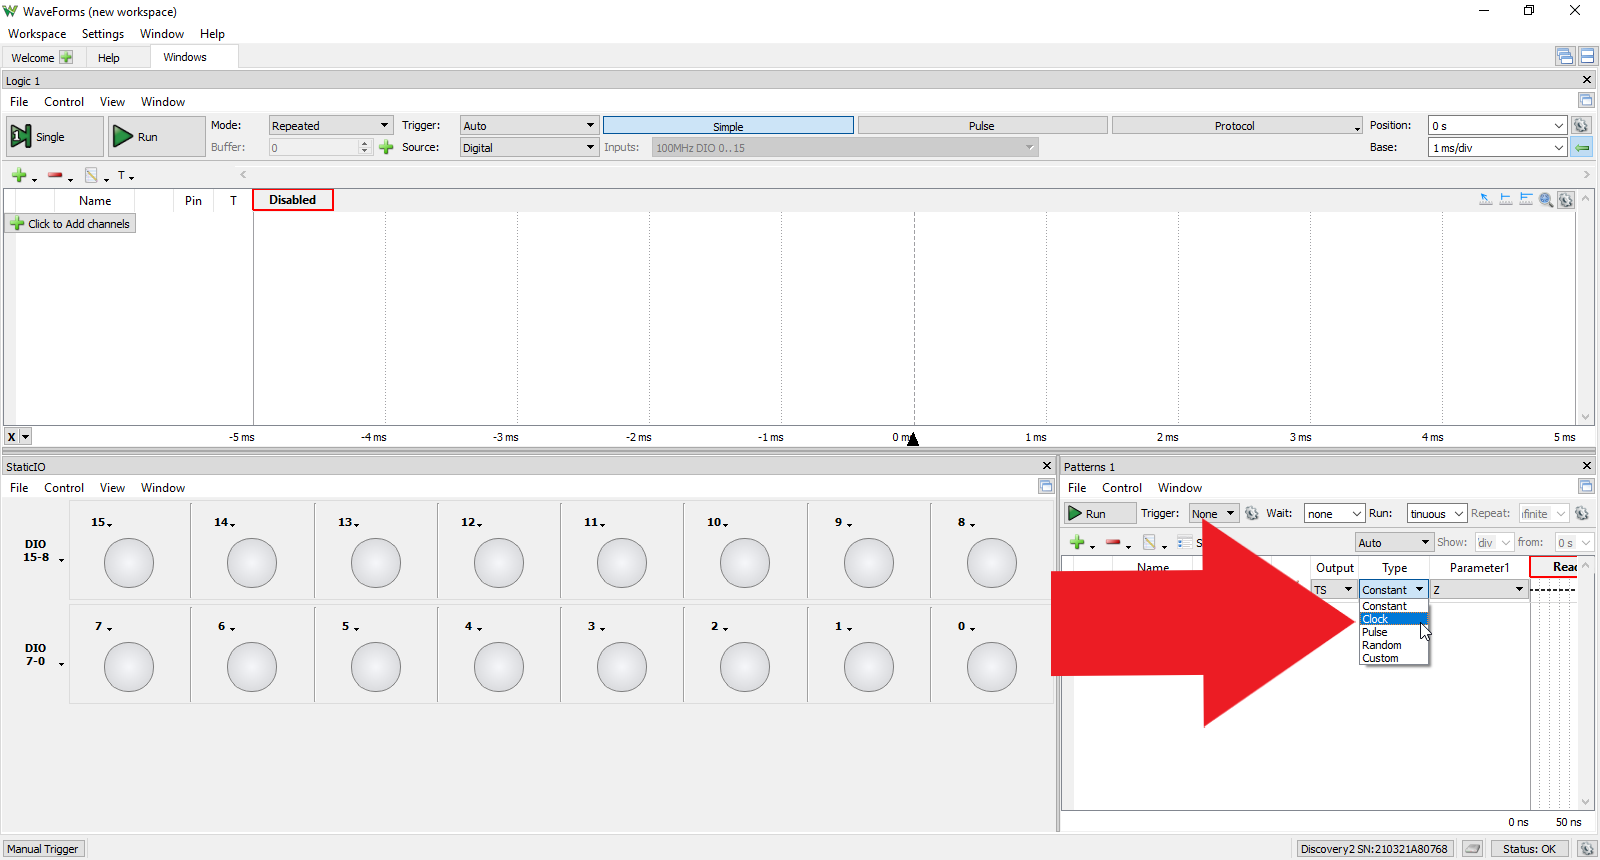Open the zoom magnifier in Logic plot
Image resolution: width=1600 pixels, height=860 pixels.
click(x=1546, y=200)
